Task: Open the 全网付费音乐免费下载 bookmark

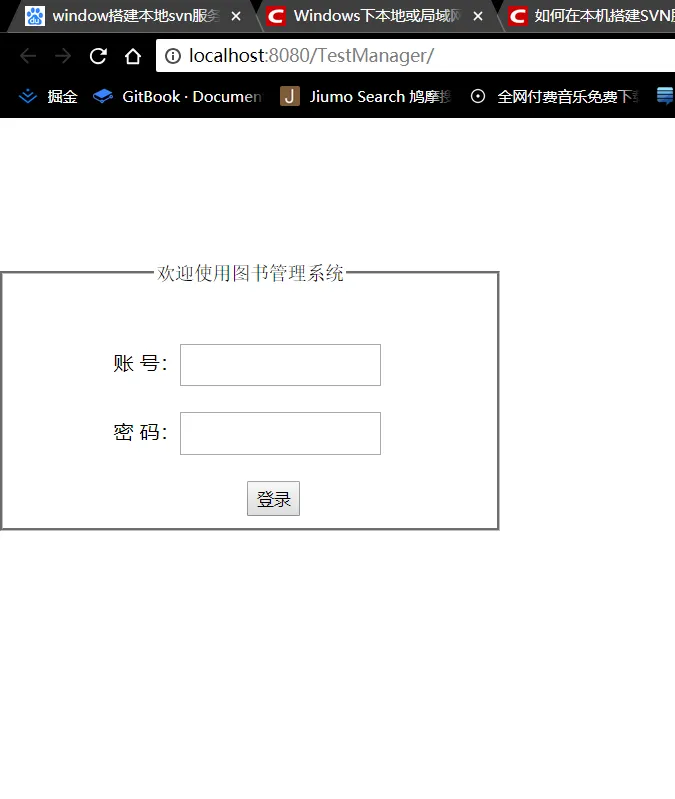Action: (555, 96)
